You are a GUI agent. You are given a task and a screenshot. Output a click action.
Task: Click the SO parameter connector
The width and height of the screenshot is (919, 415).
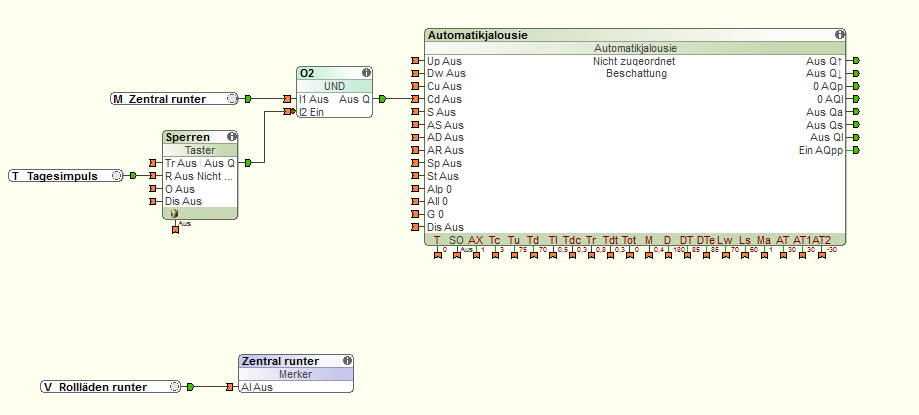coord(457,255)
